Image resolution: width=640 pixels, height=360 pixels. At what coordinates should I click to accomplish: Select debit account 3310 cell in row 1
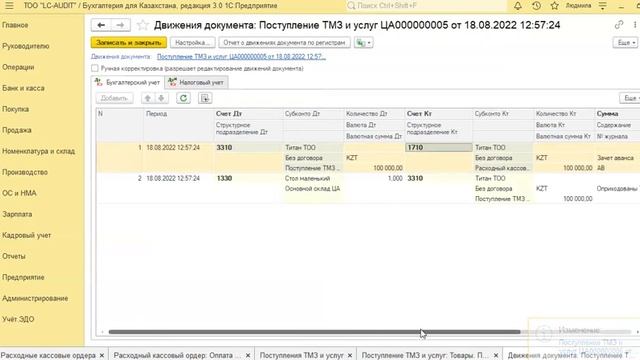248,147
